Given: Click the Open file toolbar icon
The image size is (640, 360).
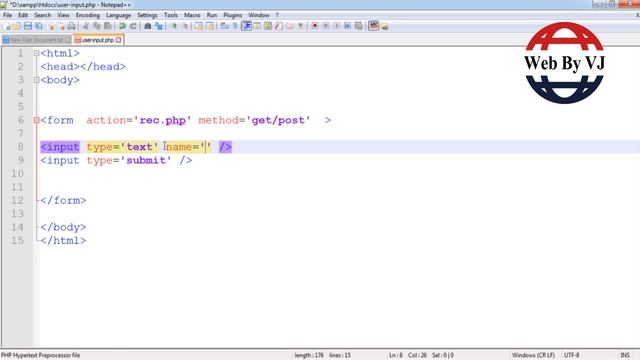Looking at the screenshot, I should click(17, 26).
